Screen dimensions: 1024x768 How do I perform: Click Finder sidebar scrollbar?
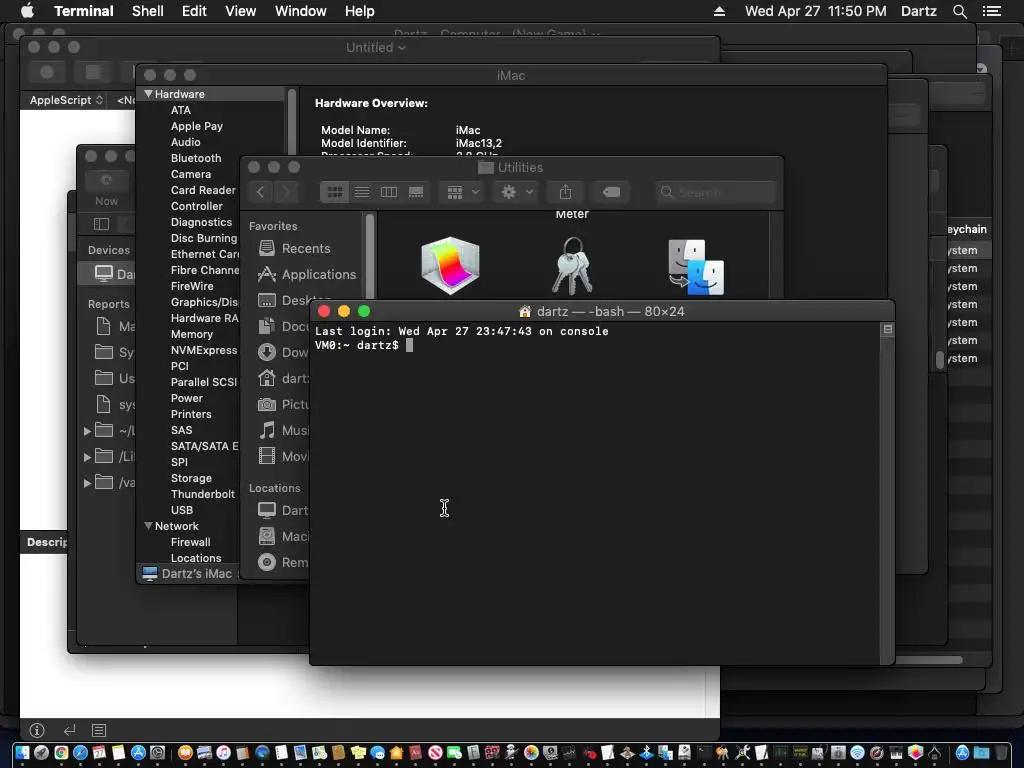(x=370, y=256)
